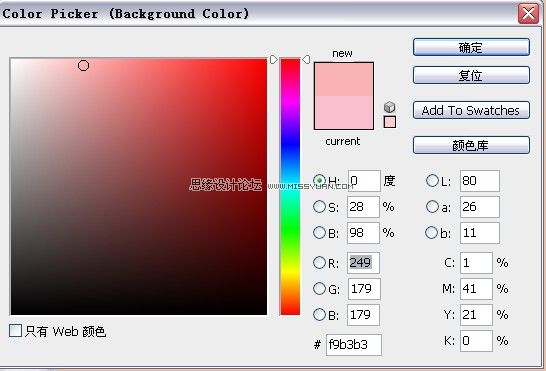Image resolution: width=546 pixels, height=371 pixels.
Task: Select the B (brightness) radio button
Action: pos(319,232)
